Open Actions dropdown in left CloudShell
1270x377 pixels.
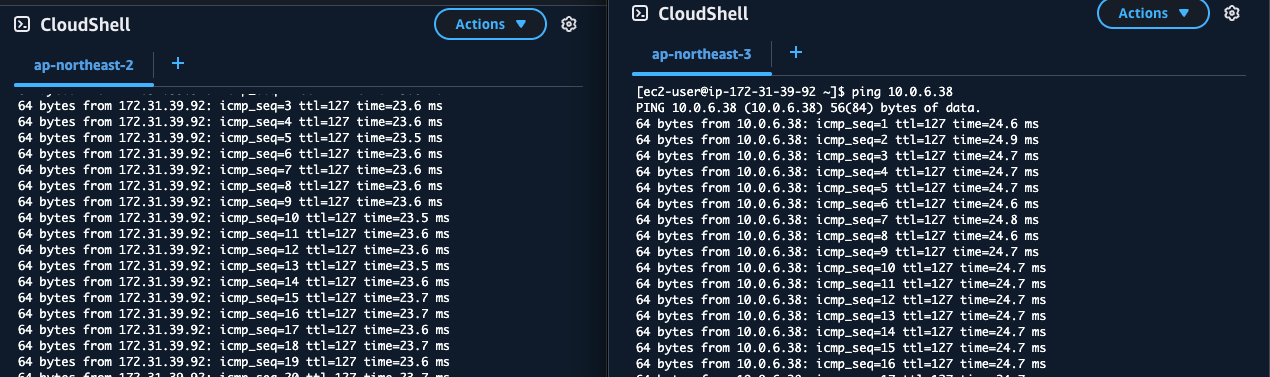[491, 24]
